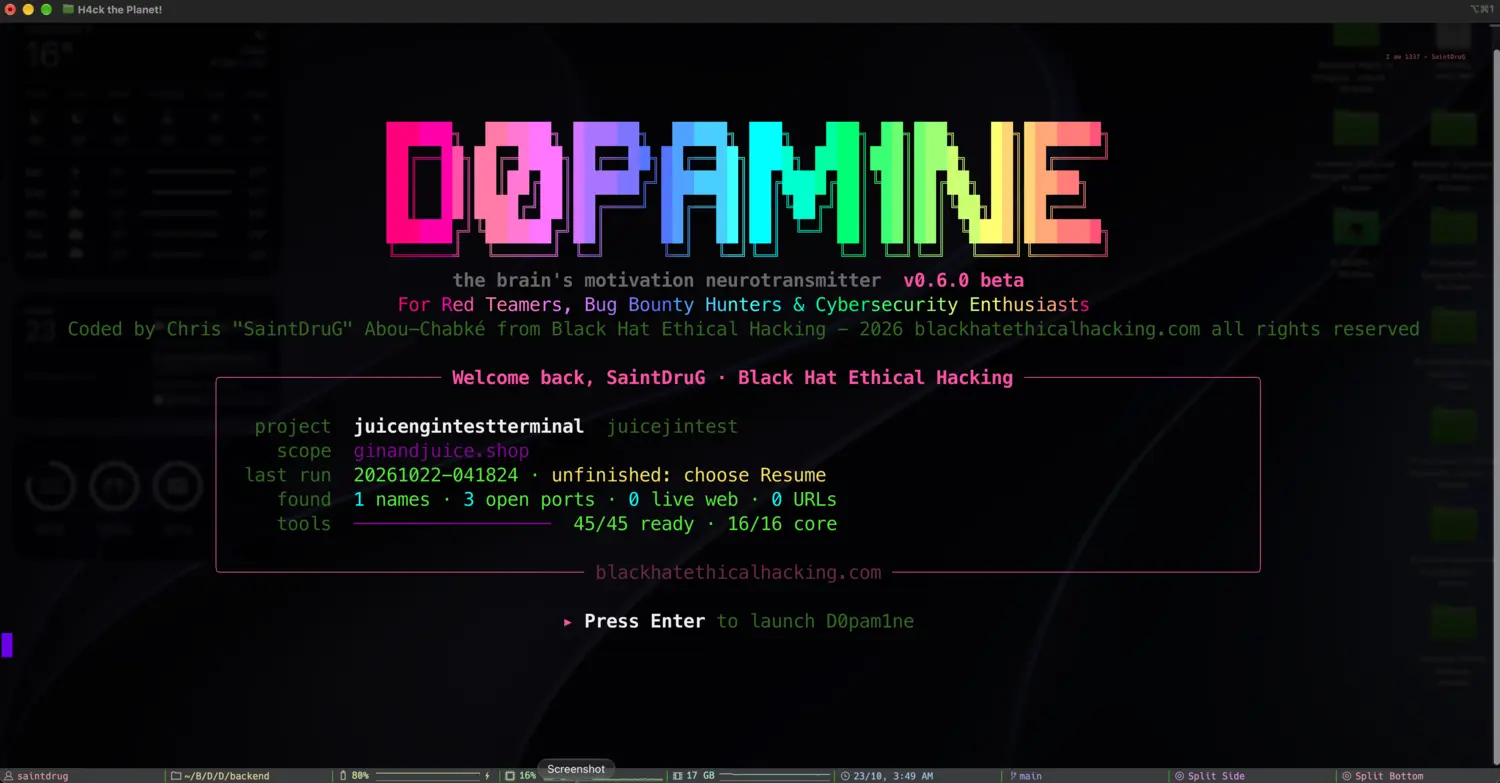1500x783 pixels.
Task: Click the green folder icon in the title bar
Action: 68,9
